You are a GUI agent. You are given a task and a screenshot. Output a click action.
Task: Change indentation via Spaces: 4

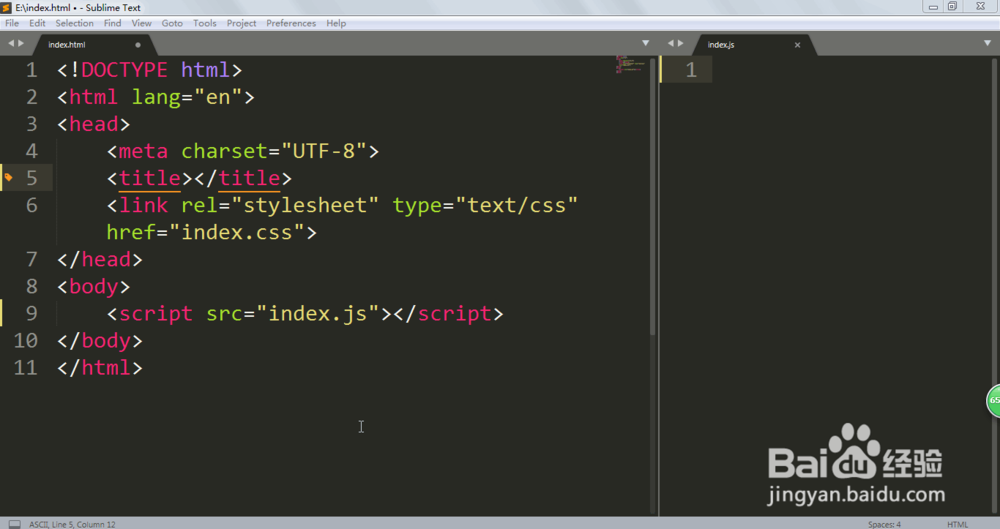pos(884,525)
